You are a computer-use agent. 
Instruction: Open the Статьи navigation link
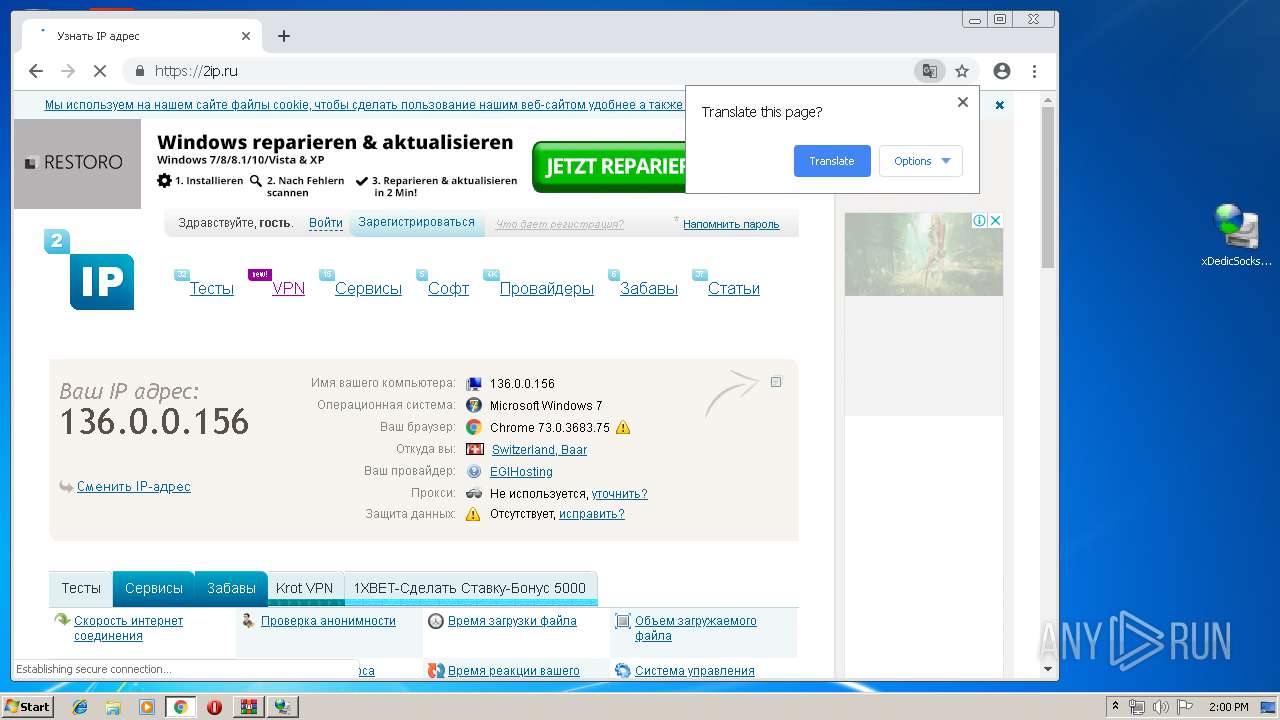(x=734, y=288)
